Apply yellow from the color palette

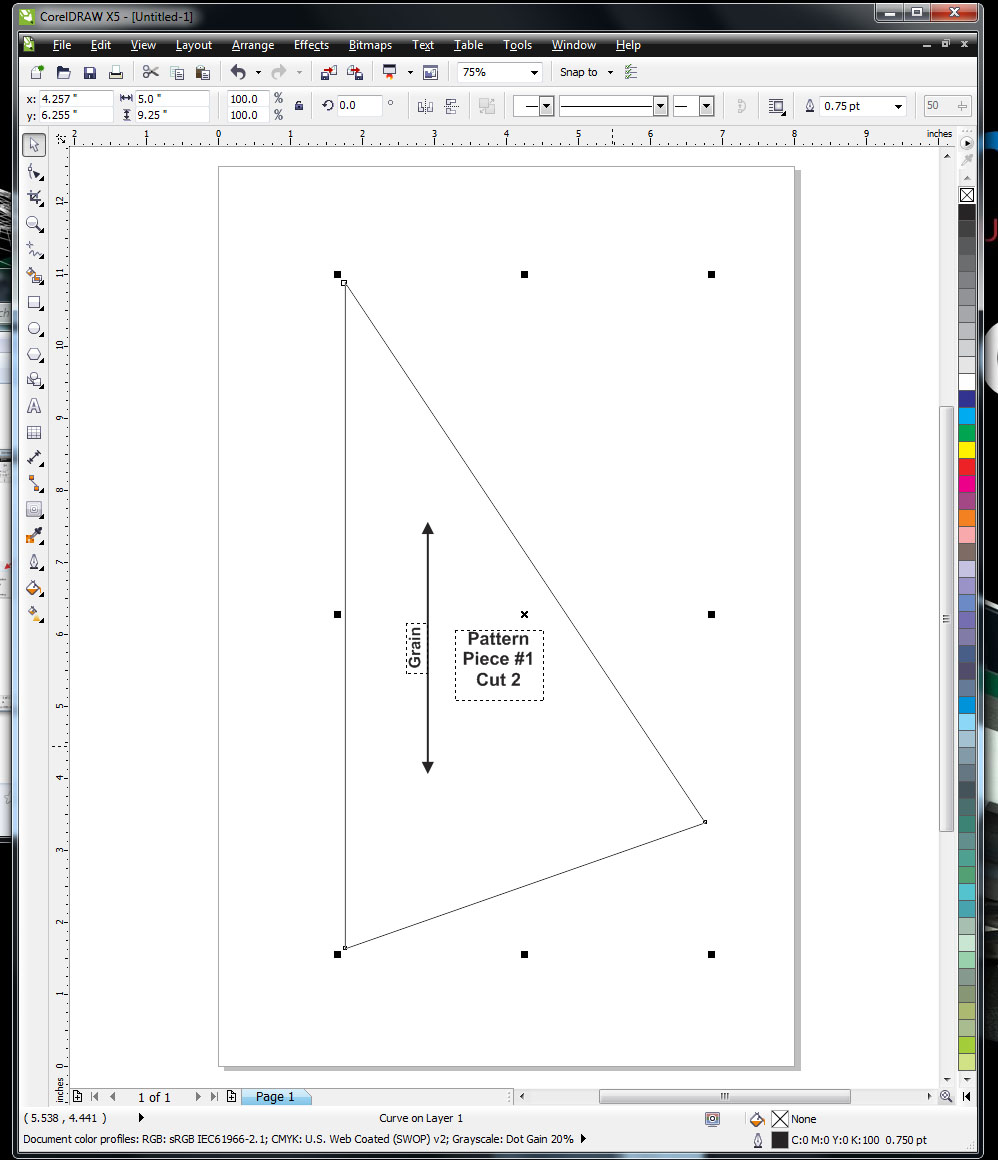click(967, 450)
